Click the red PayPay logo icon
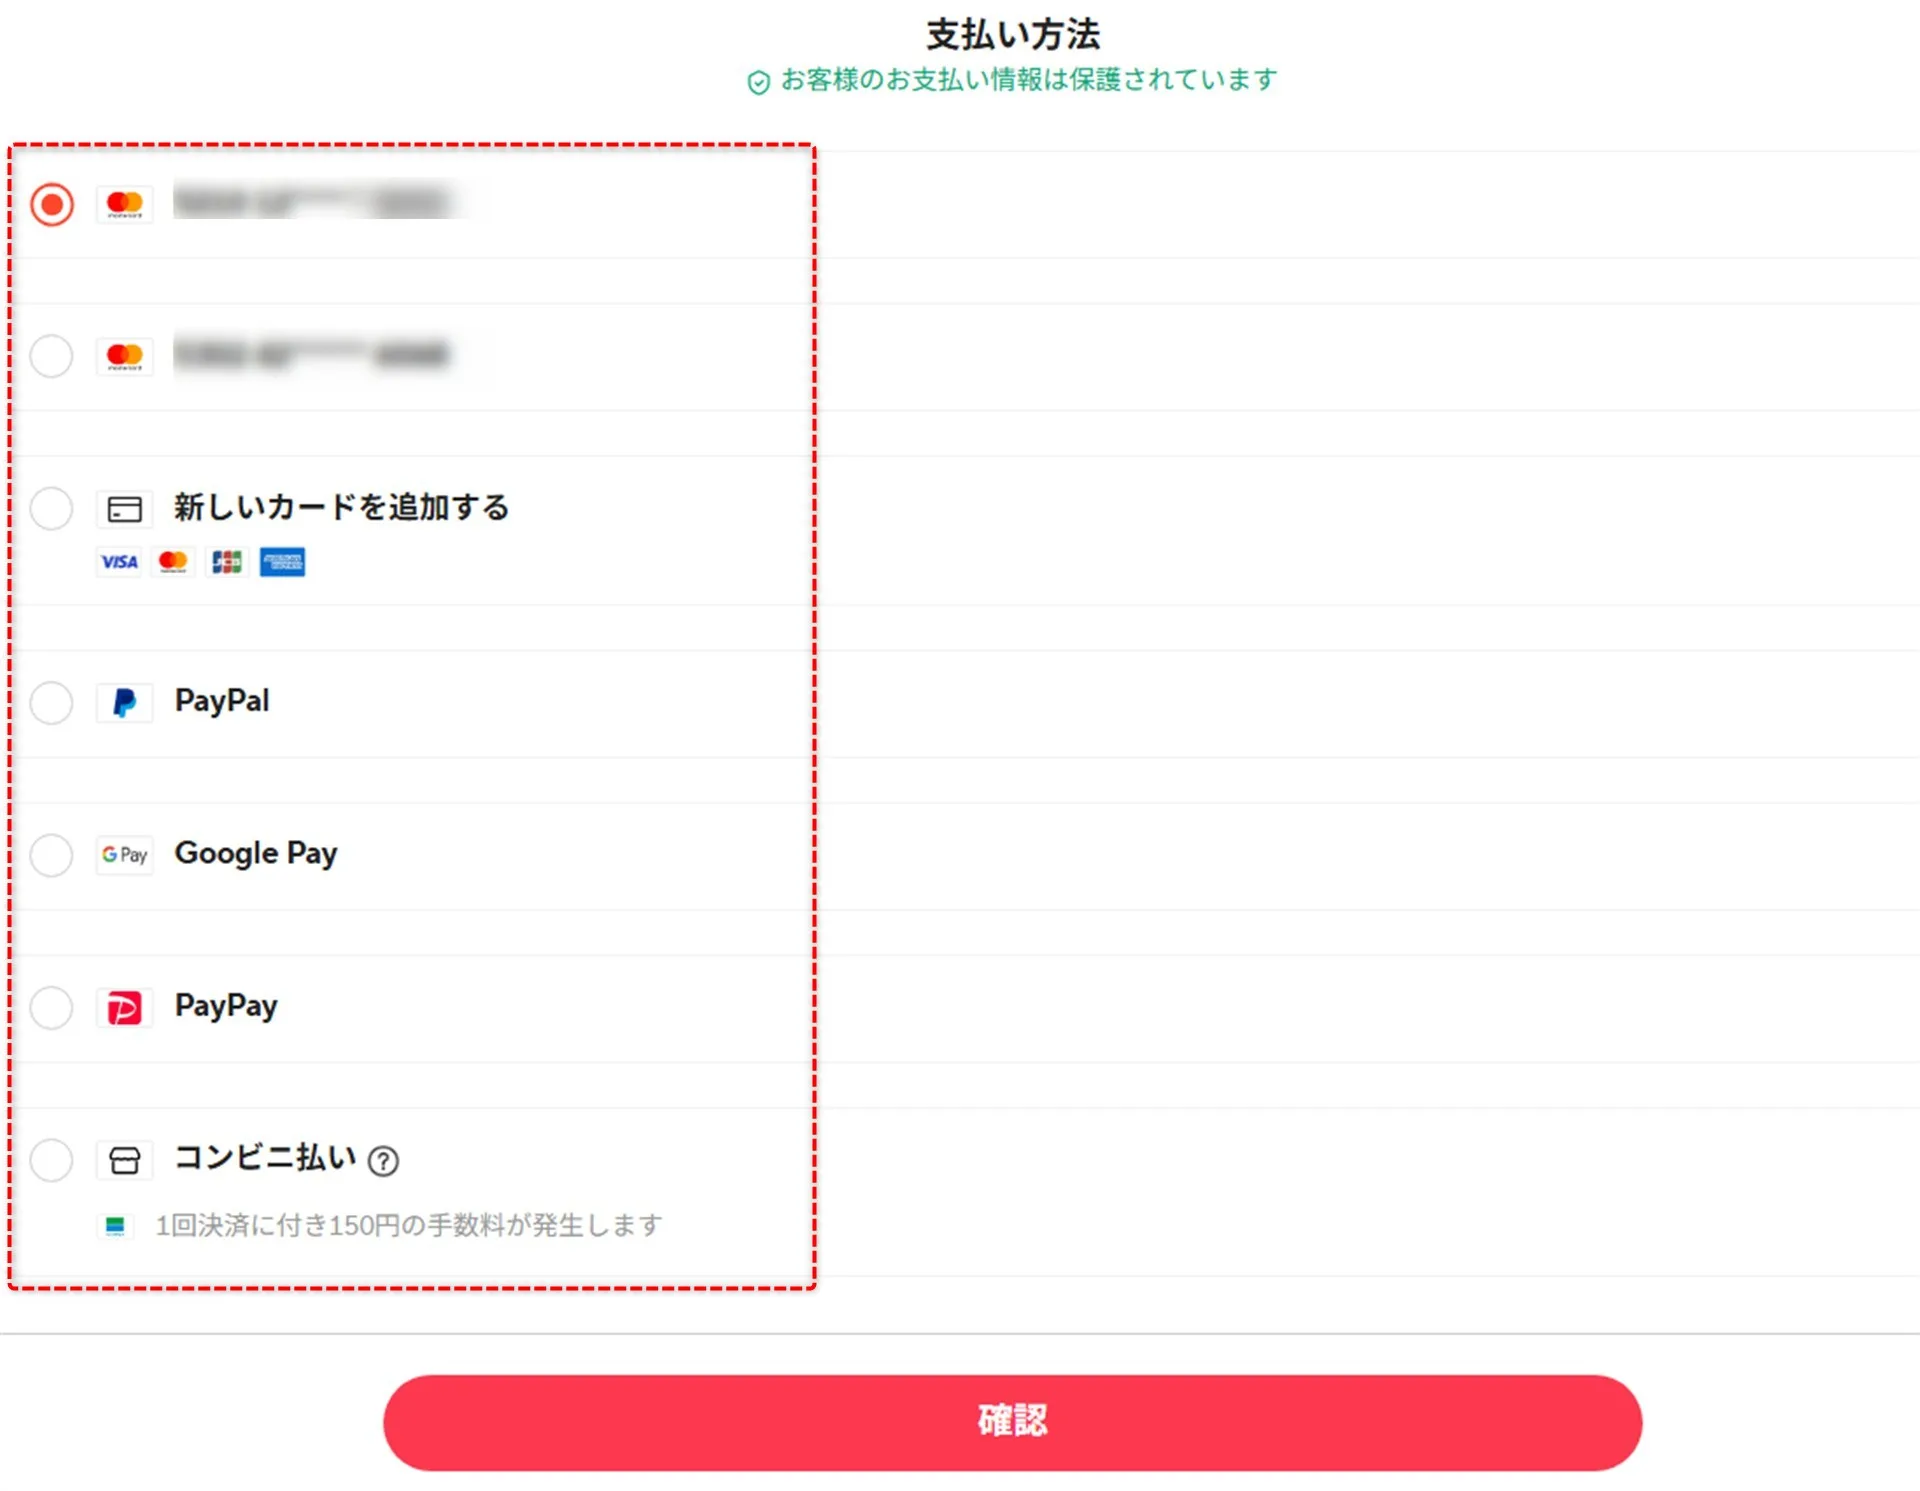Viewport: 1920px width, 1491px height. [125, 1008]
